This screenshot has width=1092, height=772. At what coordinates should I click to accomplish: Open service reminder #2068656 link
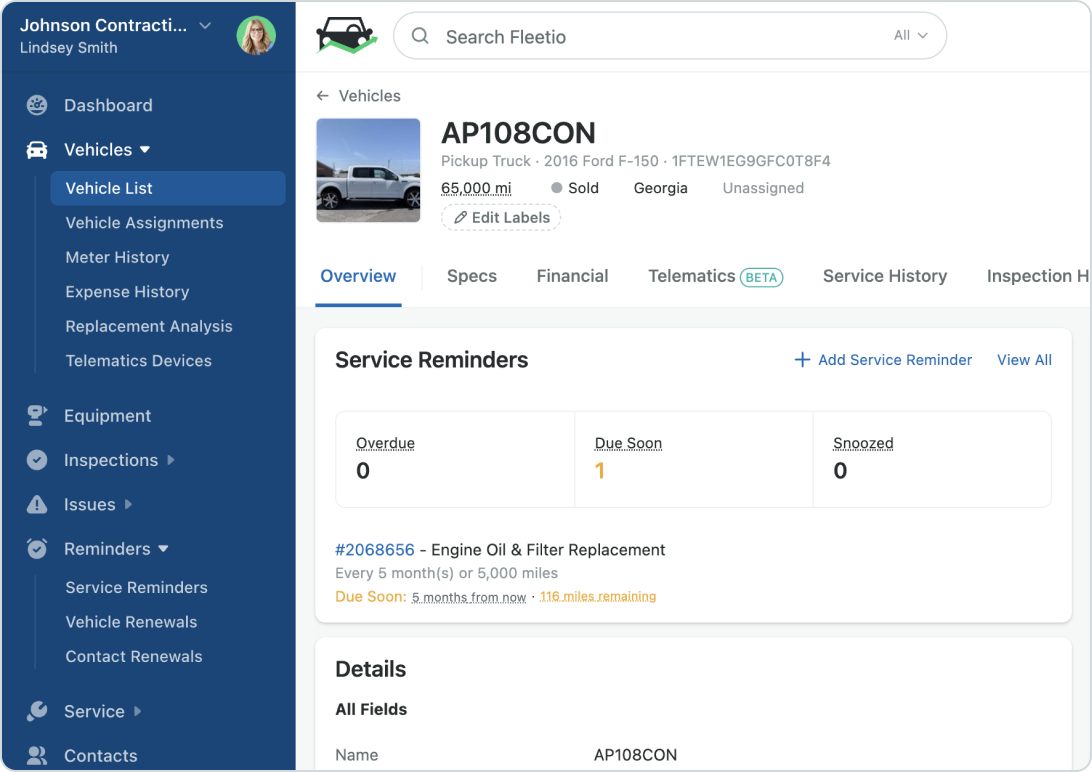(375, 550)
